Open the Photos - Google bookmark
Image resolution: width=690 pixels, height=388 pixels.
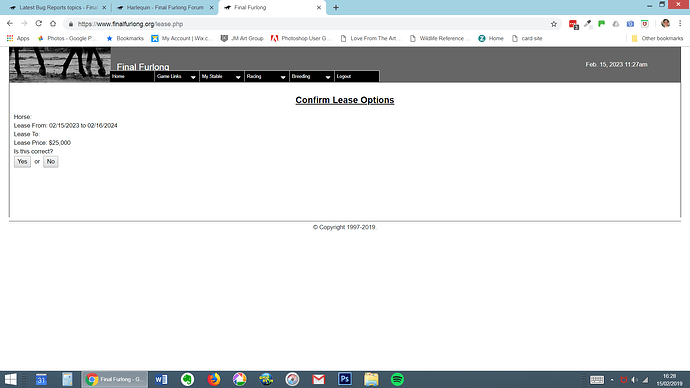click(67, 38)
